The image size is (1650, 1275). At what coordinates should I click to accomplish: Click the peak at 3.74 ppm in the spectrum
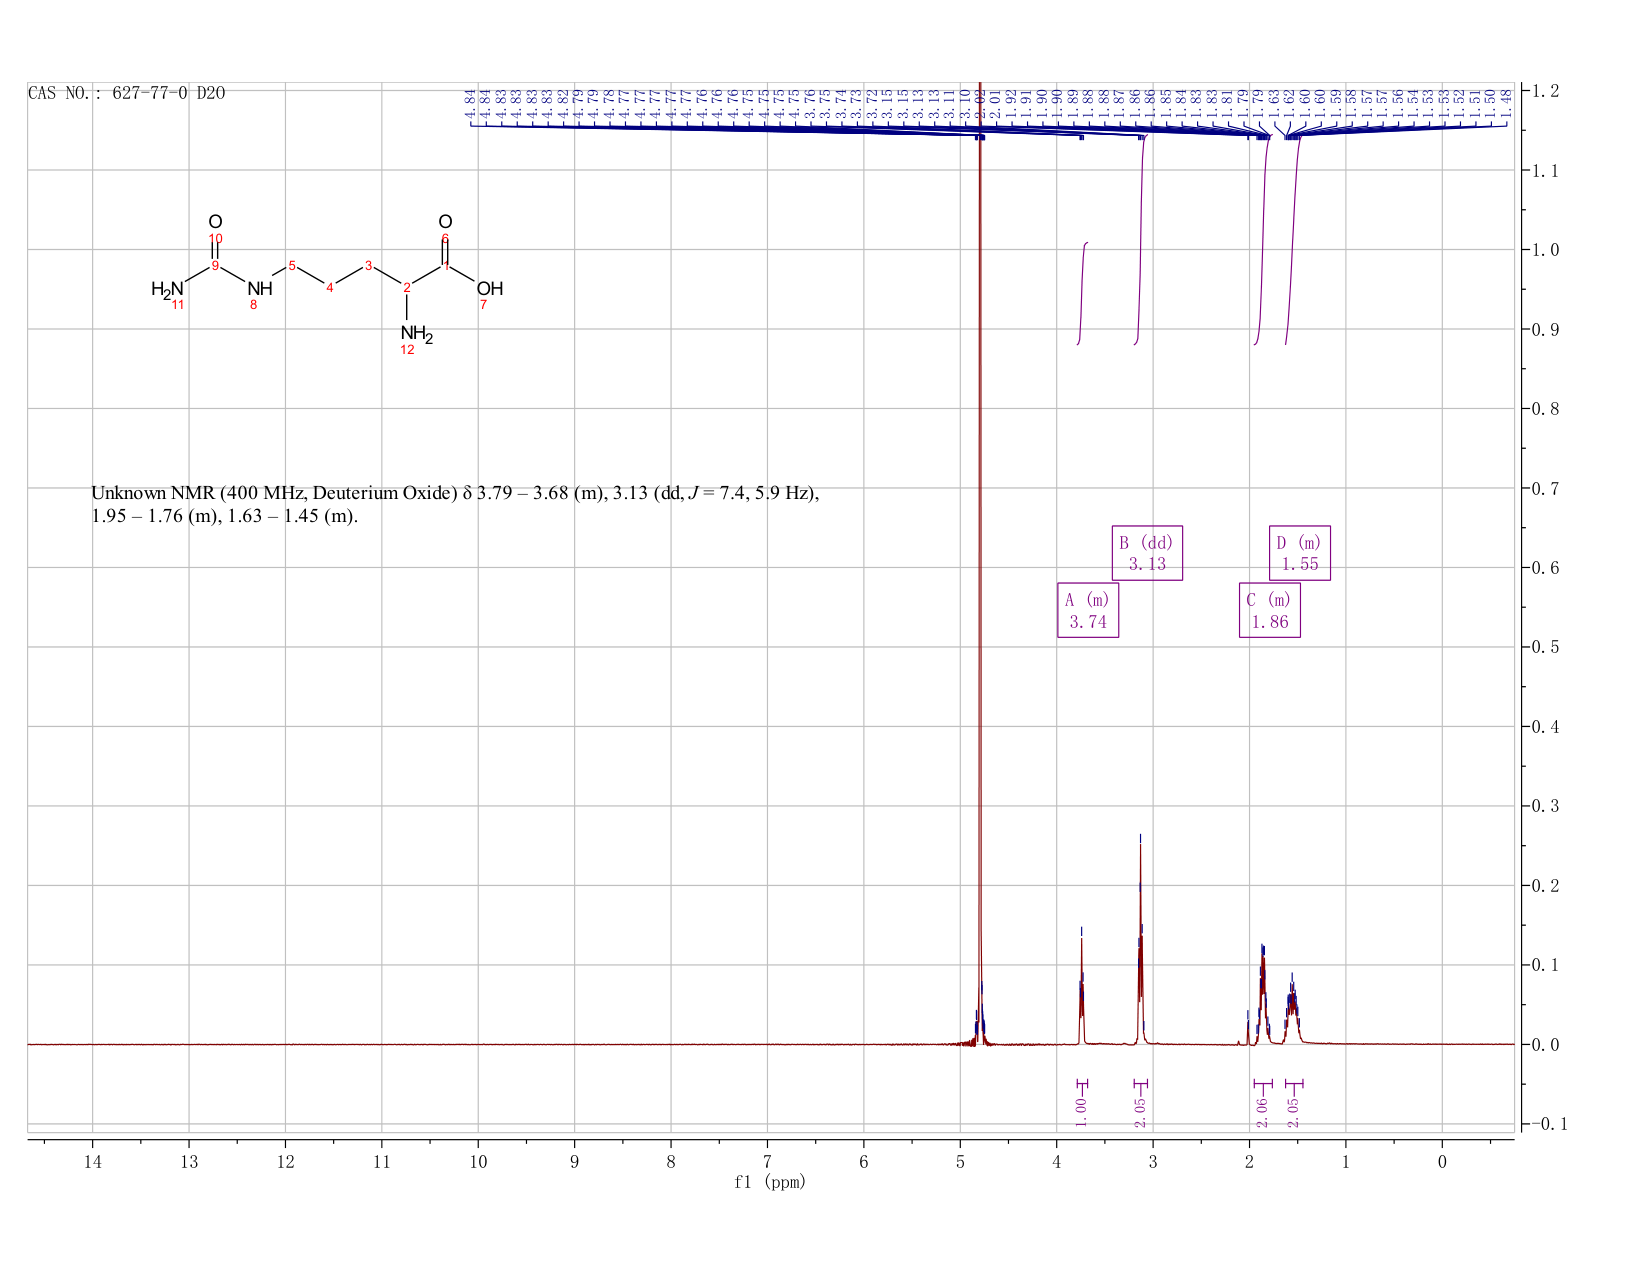[x=1081, y=990]
